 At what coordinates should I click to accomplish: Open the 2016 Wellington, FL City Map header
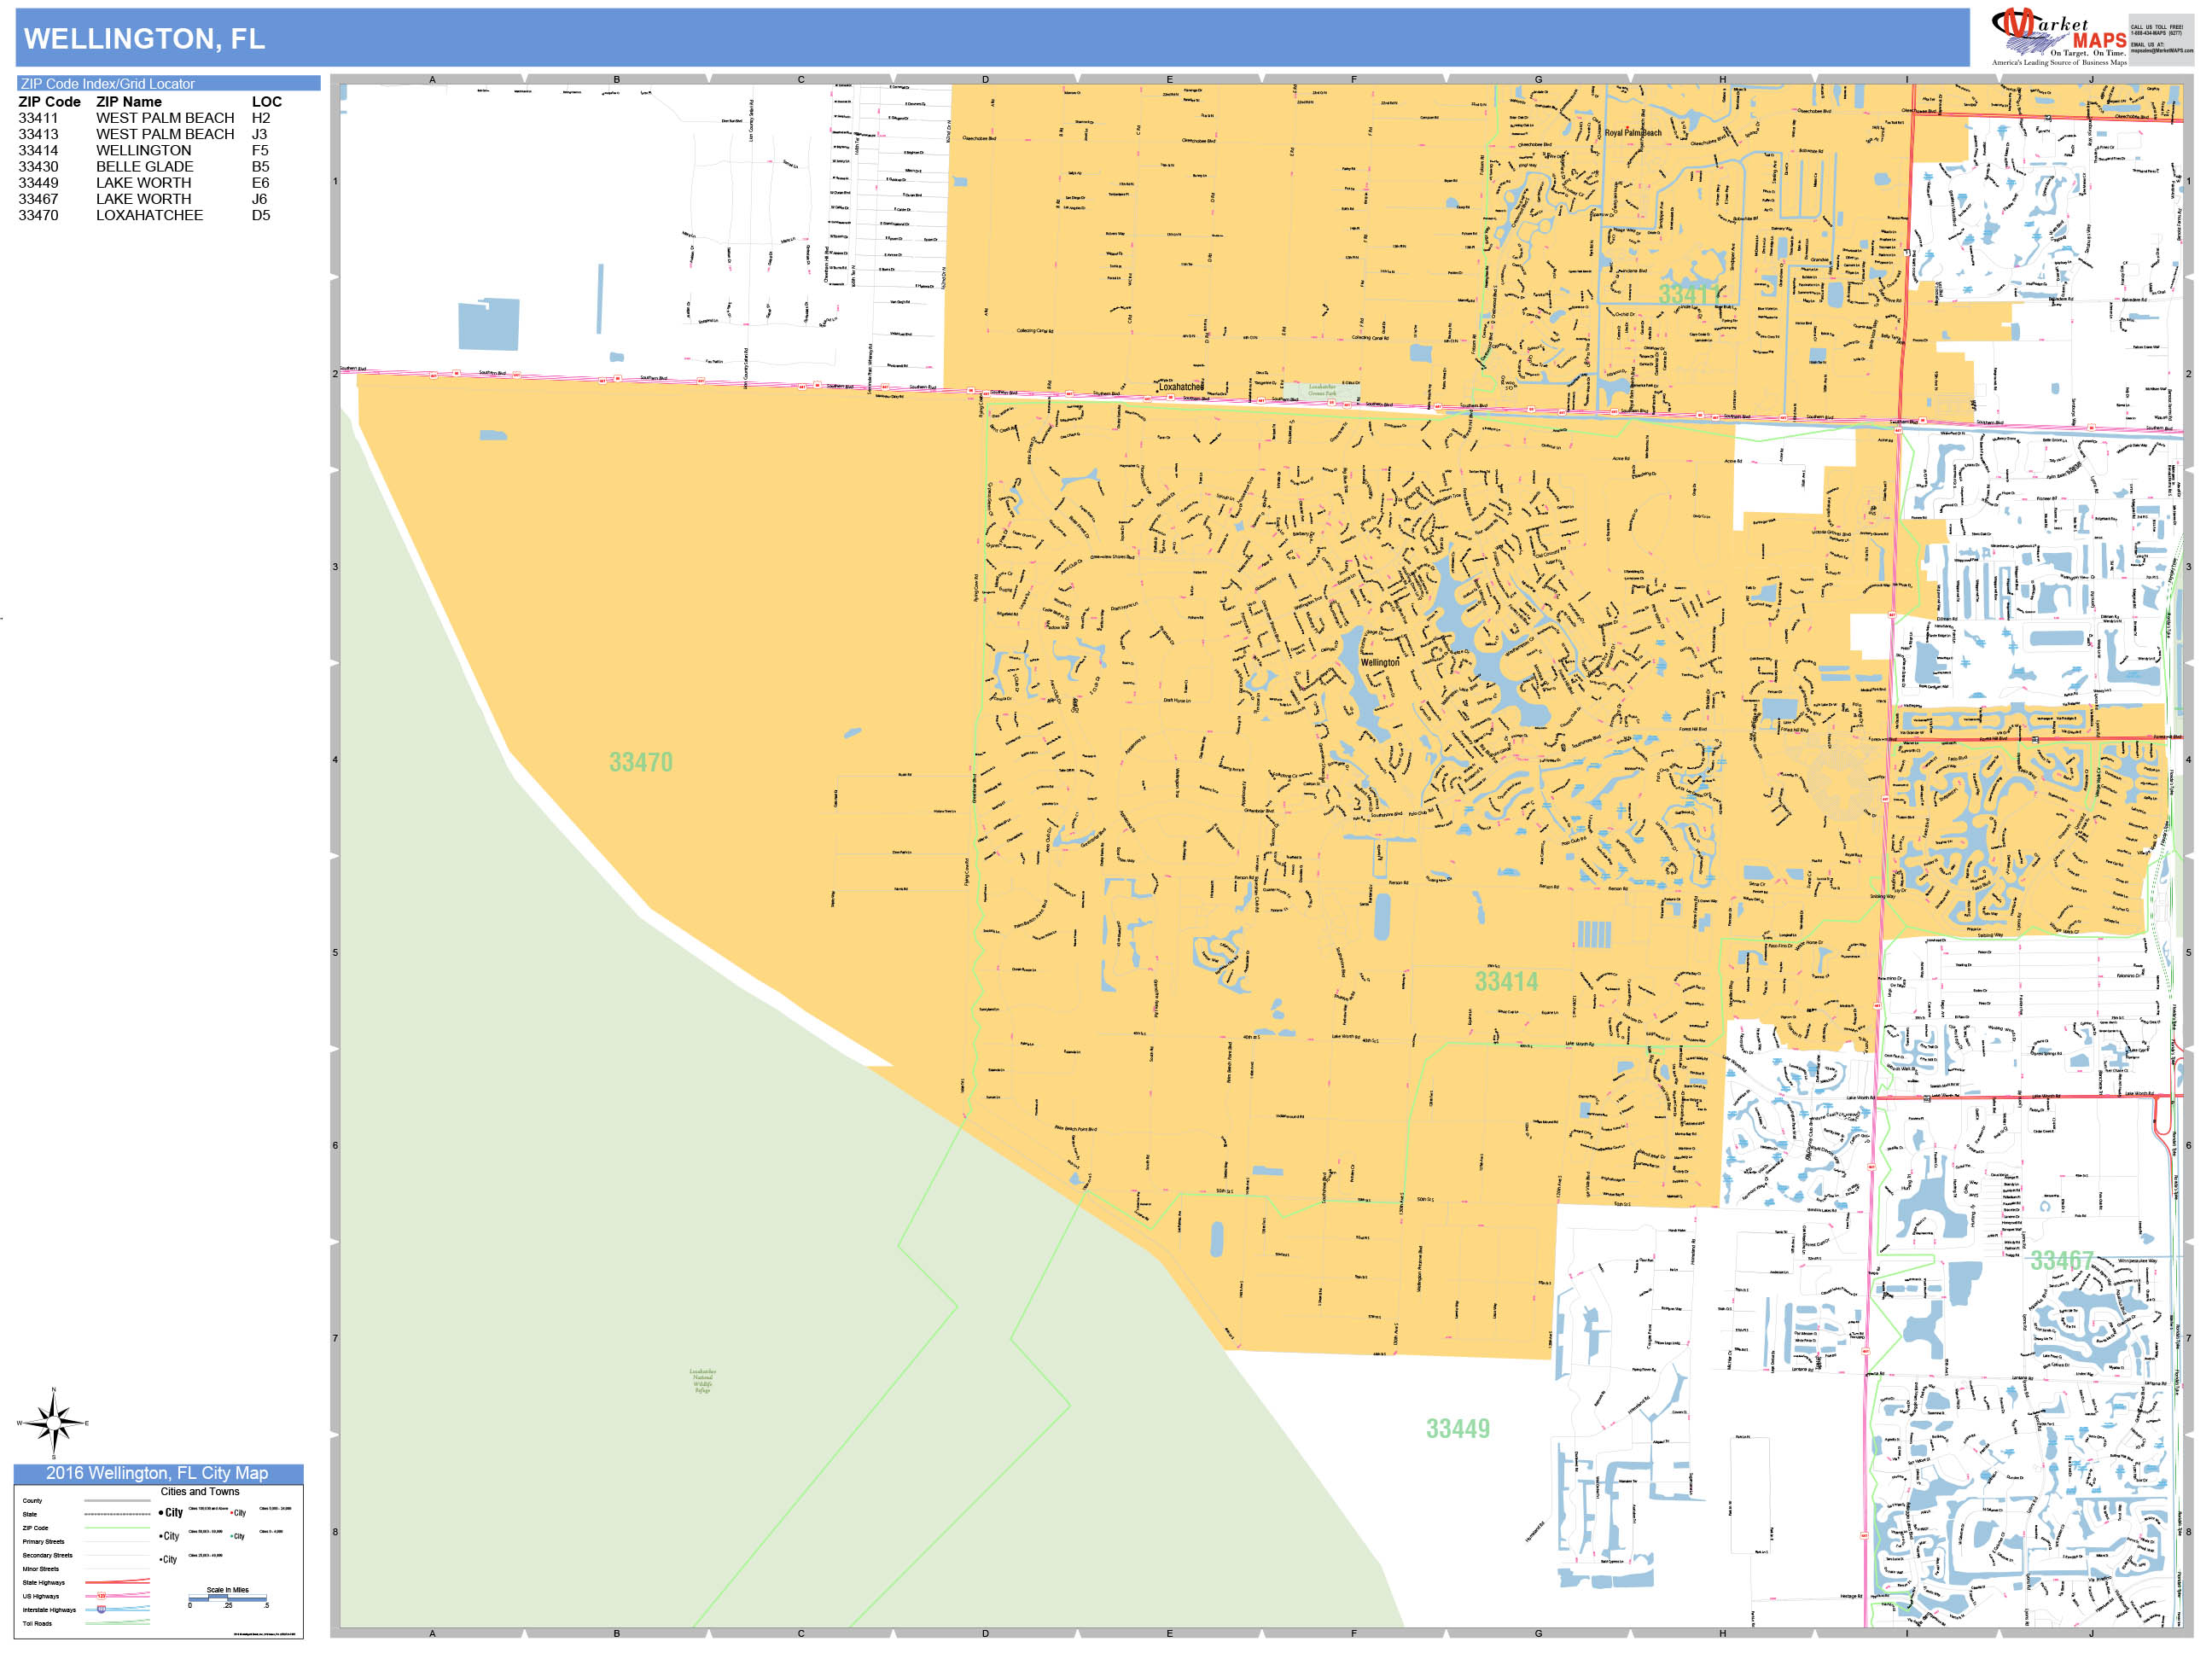[x=158, y=1473]
